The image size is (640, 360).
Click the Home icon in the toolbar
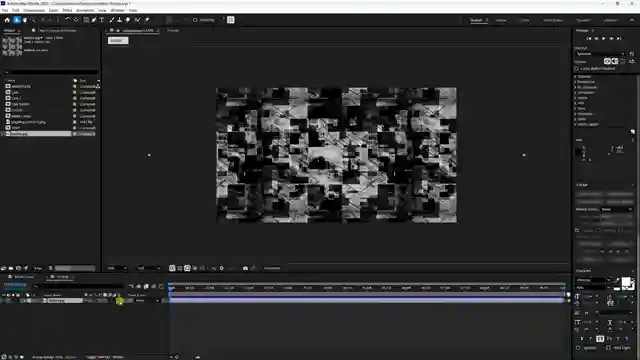click(x=7, y=20)
